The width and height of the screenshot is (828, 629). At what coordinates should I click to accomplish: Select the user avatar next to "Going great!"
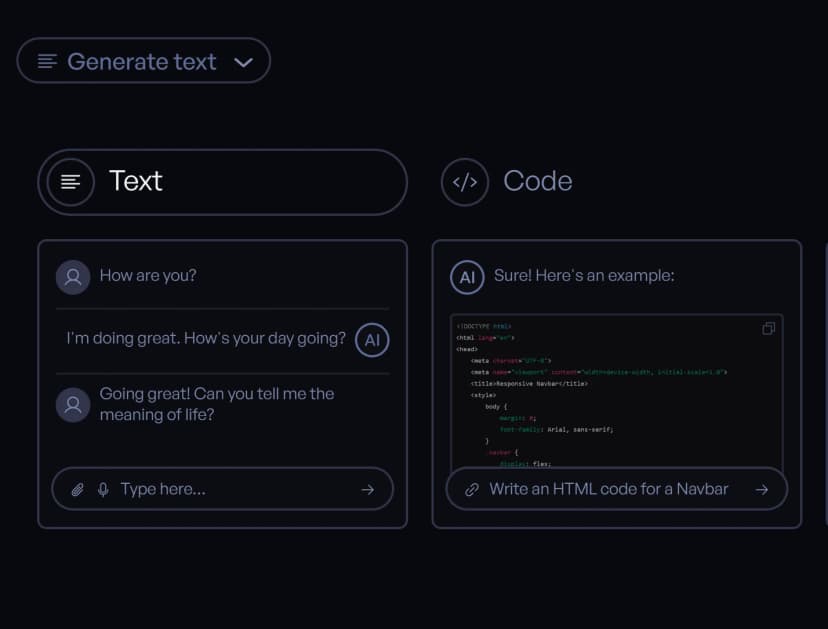73,404
